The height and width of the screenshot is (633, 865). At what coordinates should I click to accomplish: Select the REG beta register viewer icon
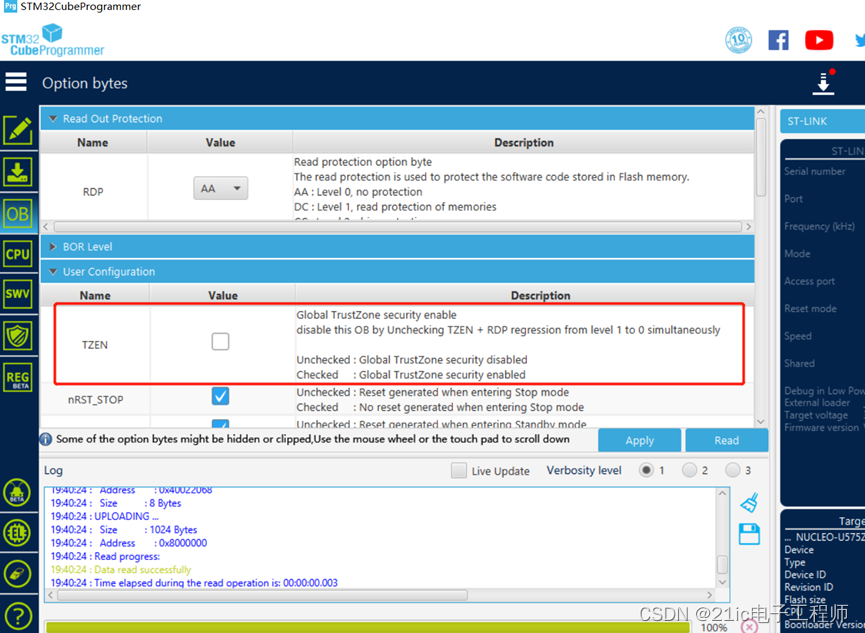click(16, 377)
